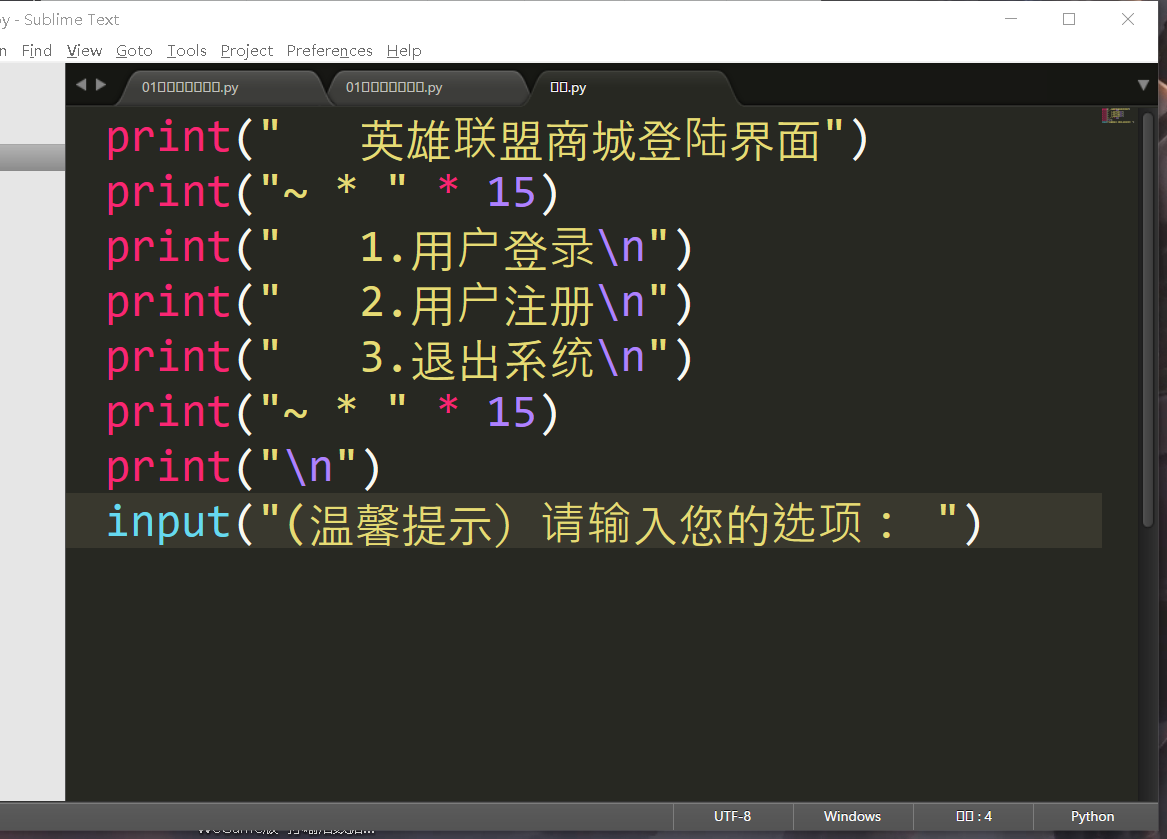
Task: Change line endings via Windows status entry
Action: (852, 817)
